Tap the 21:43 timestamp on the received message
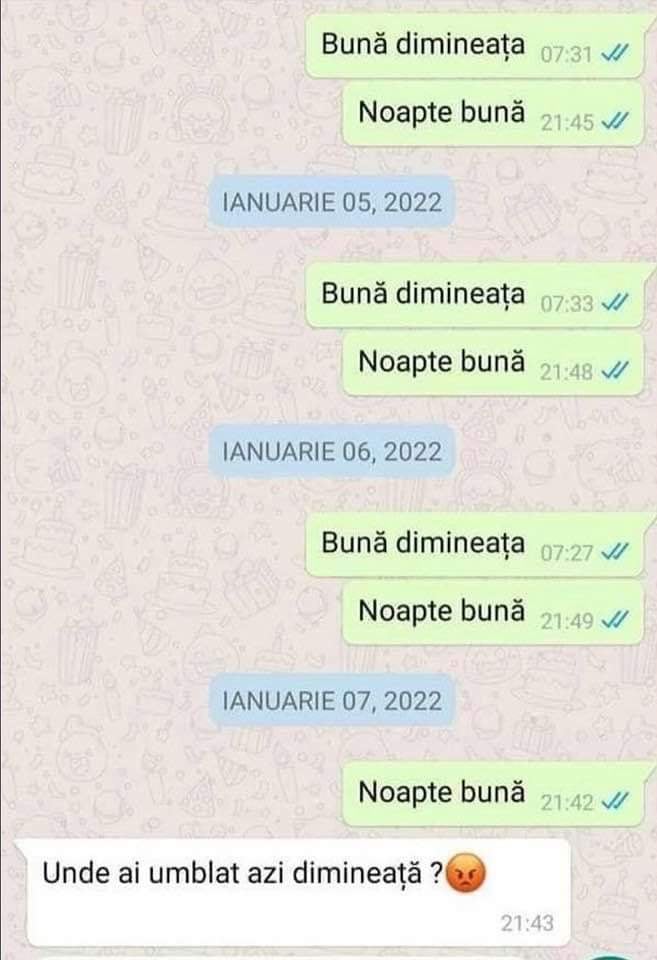 coord(527,923)
